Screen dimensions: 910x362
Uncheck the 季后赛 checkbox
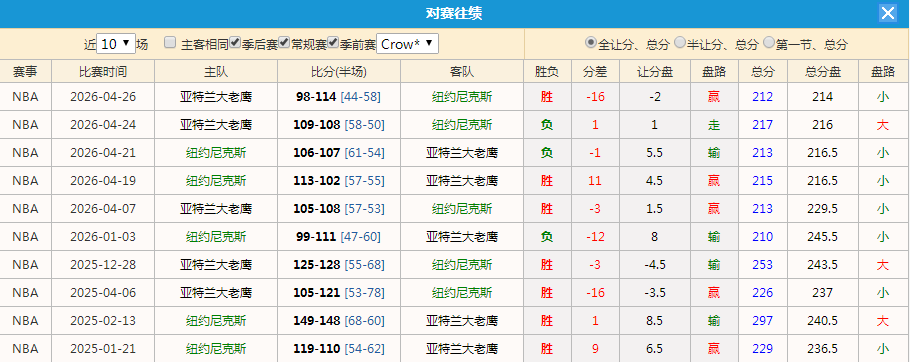tap(236, 42)
